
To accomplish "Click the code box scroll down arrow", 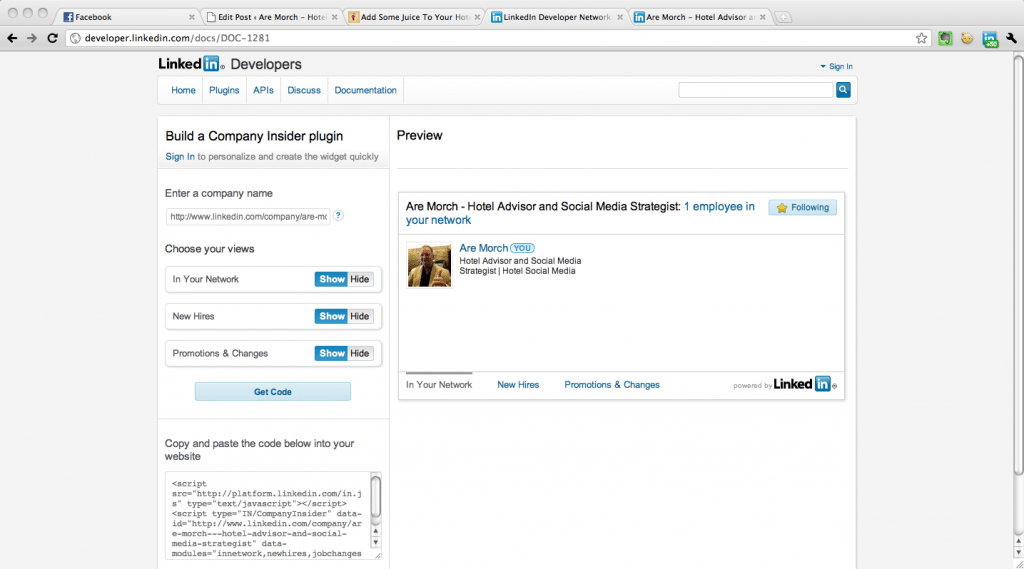I will coord(376,543).
